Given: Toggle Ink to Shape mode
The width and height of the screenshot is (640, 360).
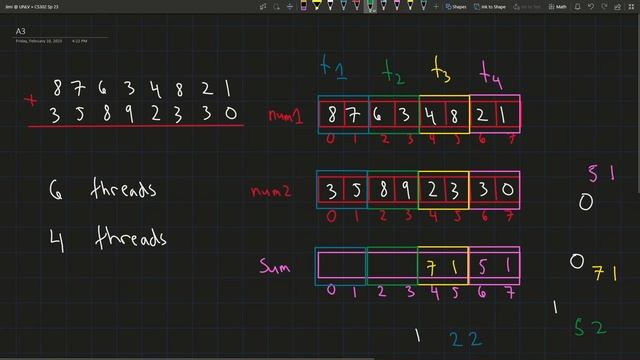Looking at the screenshot, I should pos(490,7).
